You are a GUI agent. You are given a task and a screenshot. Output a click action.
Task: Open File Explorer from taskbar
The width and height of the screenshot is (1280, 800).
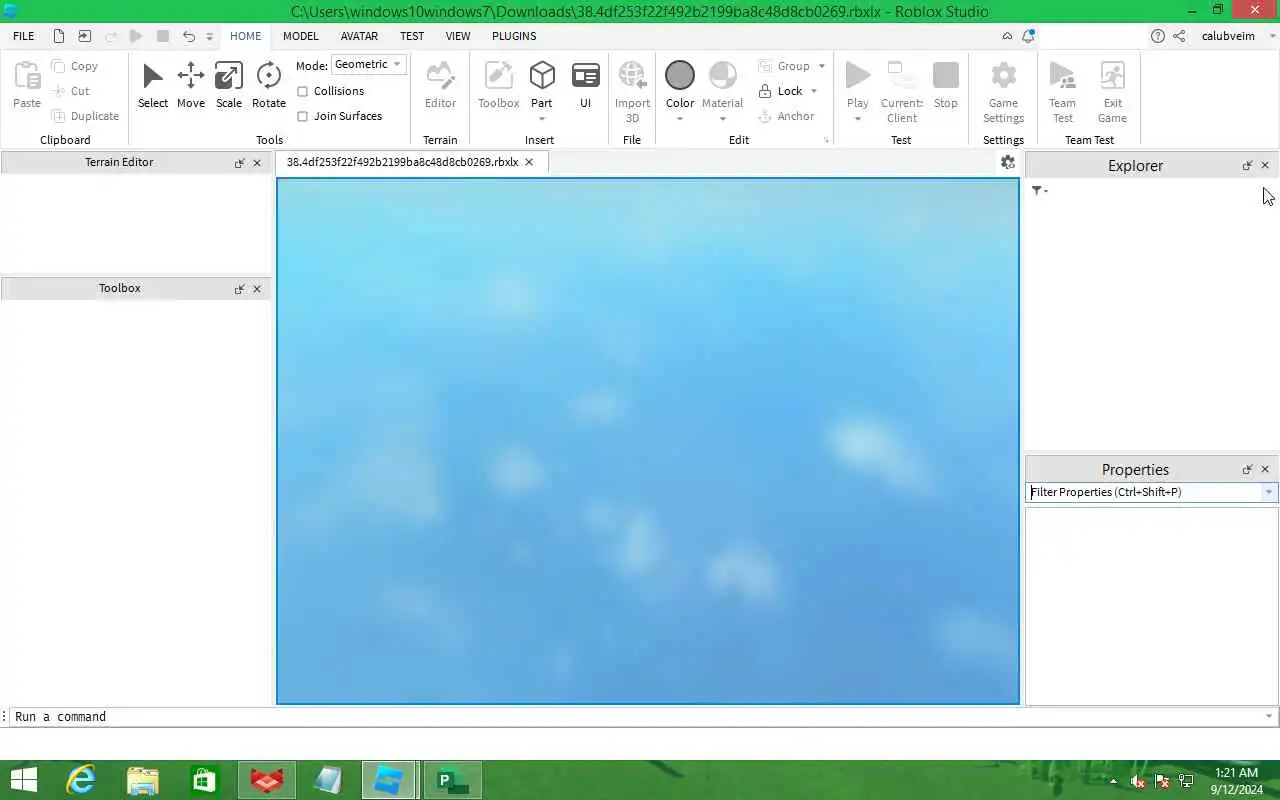click(143, 780)
